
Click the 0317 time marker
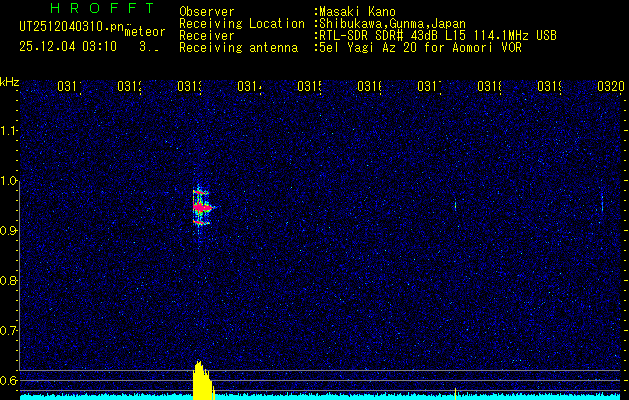[429, 87]
